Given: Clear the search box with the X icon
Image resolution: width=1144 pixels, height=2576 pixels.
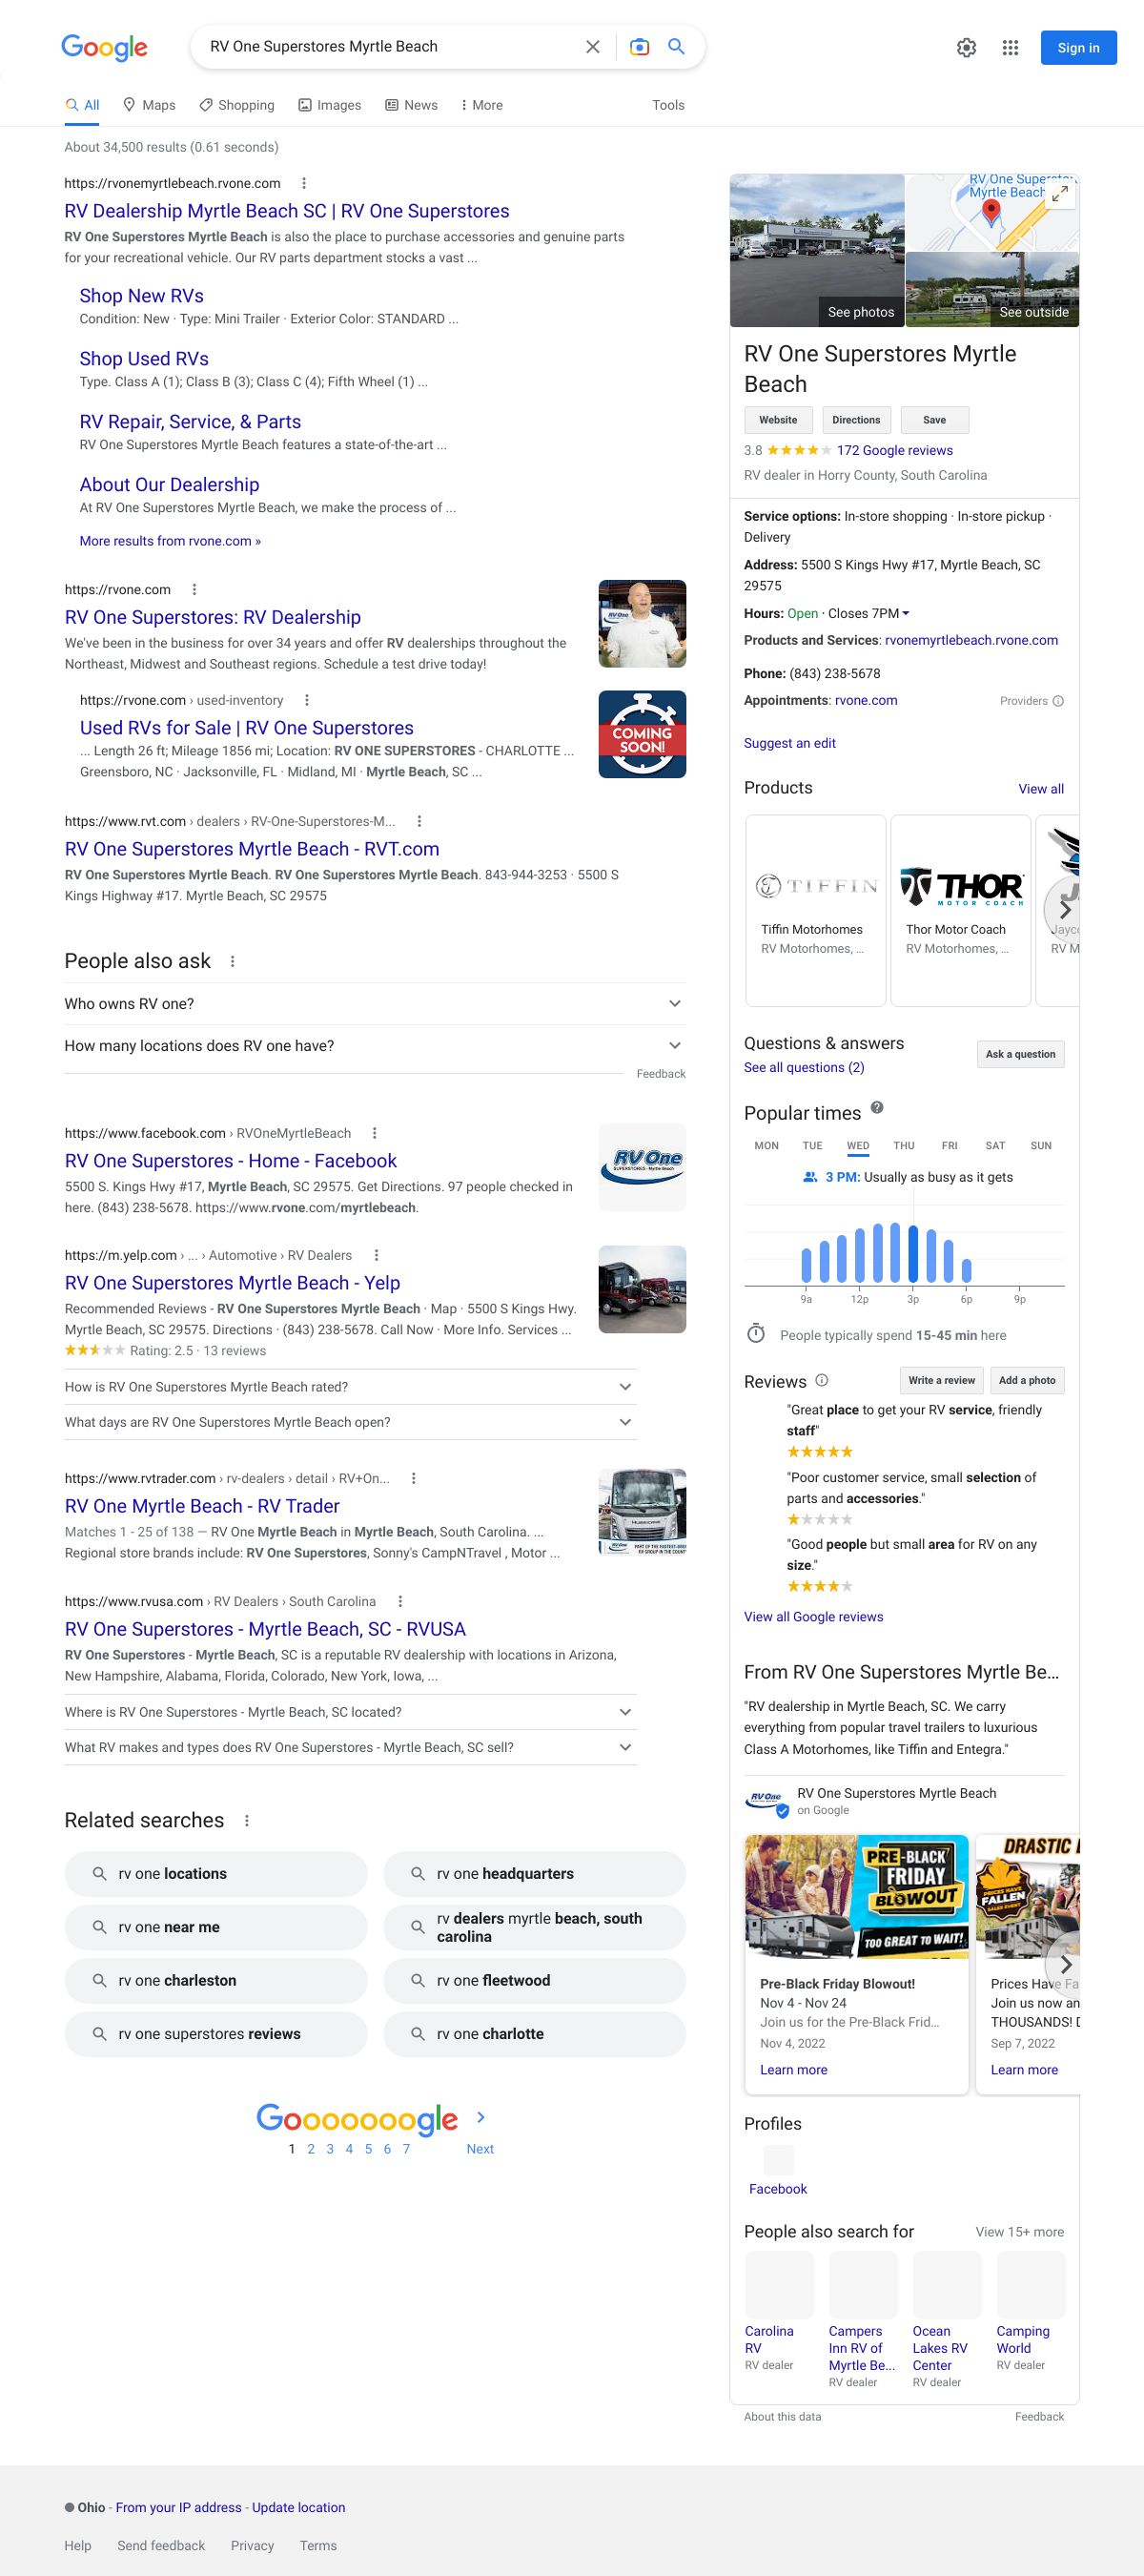Looking at the screenshot, I should coord(593,47).
